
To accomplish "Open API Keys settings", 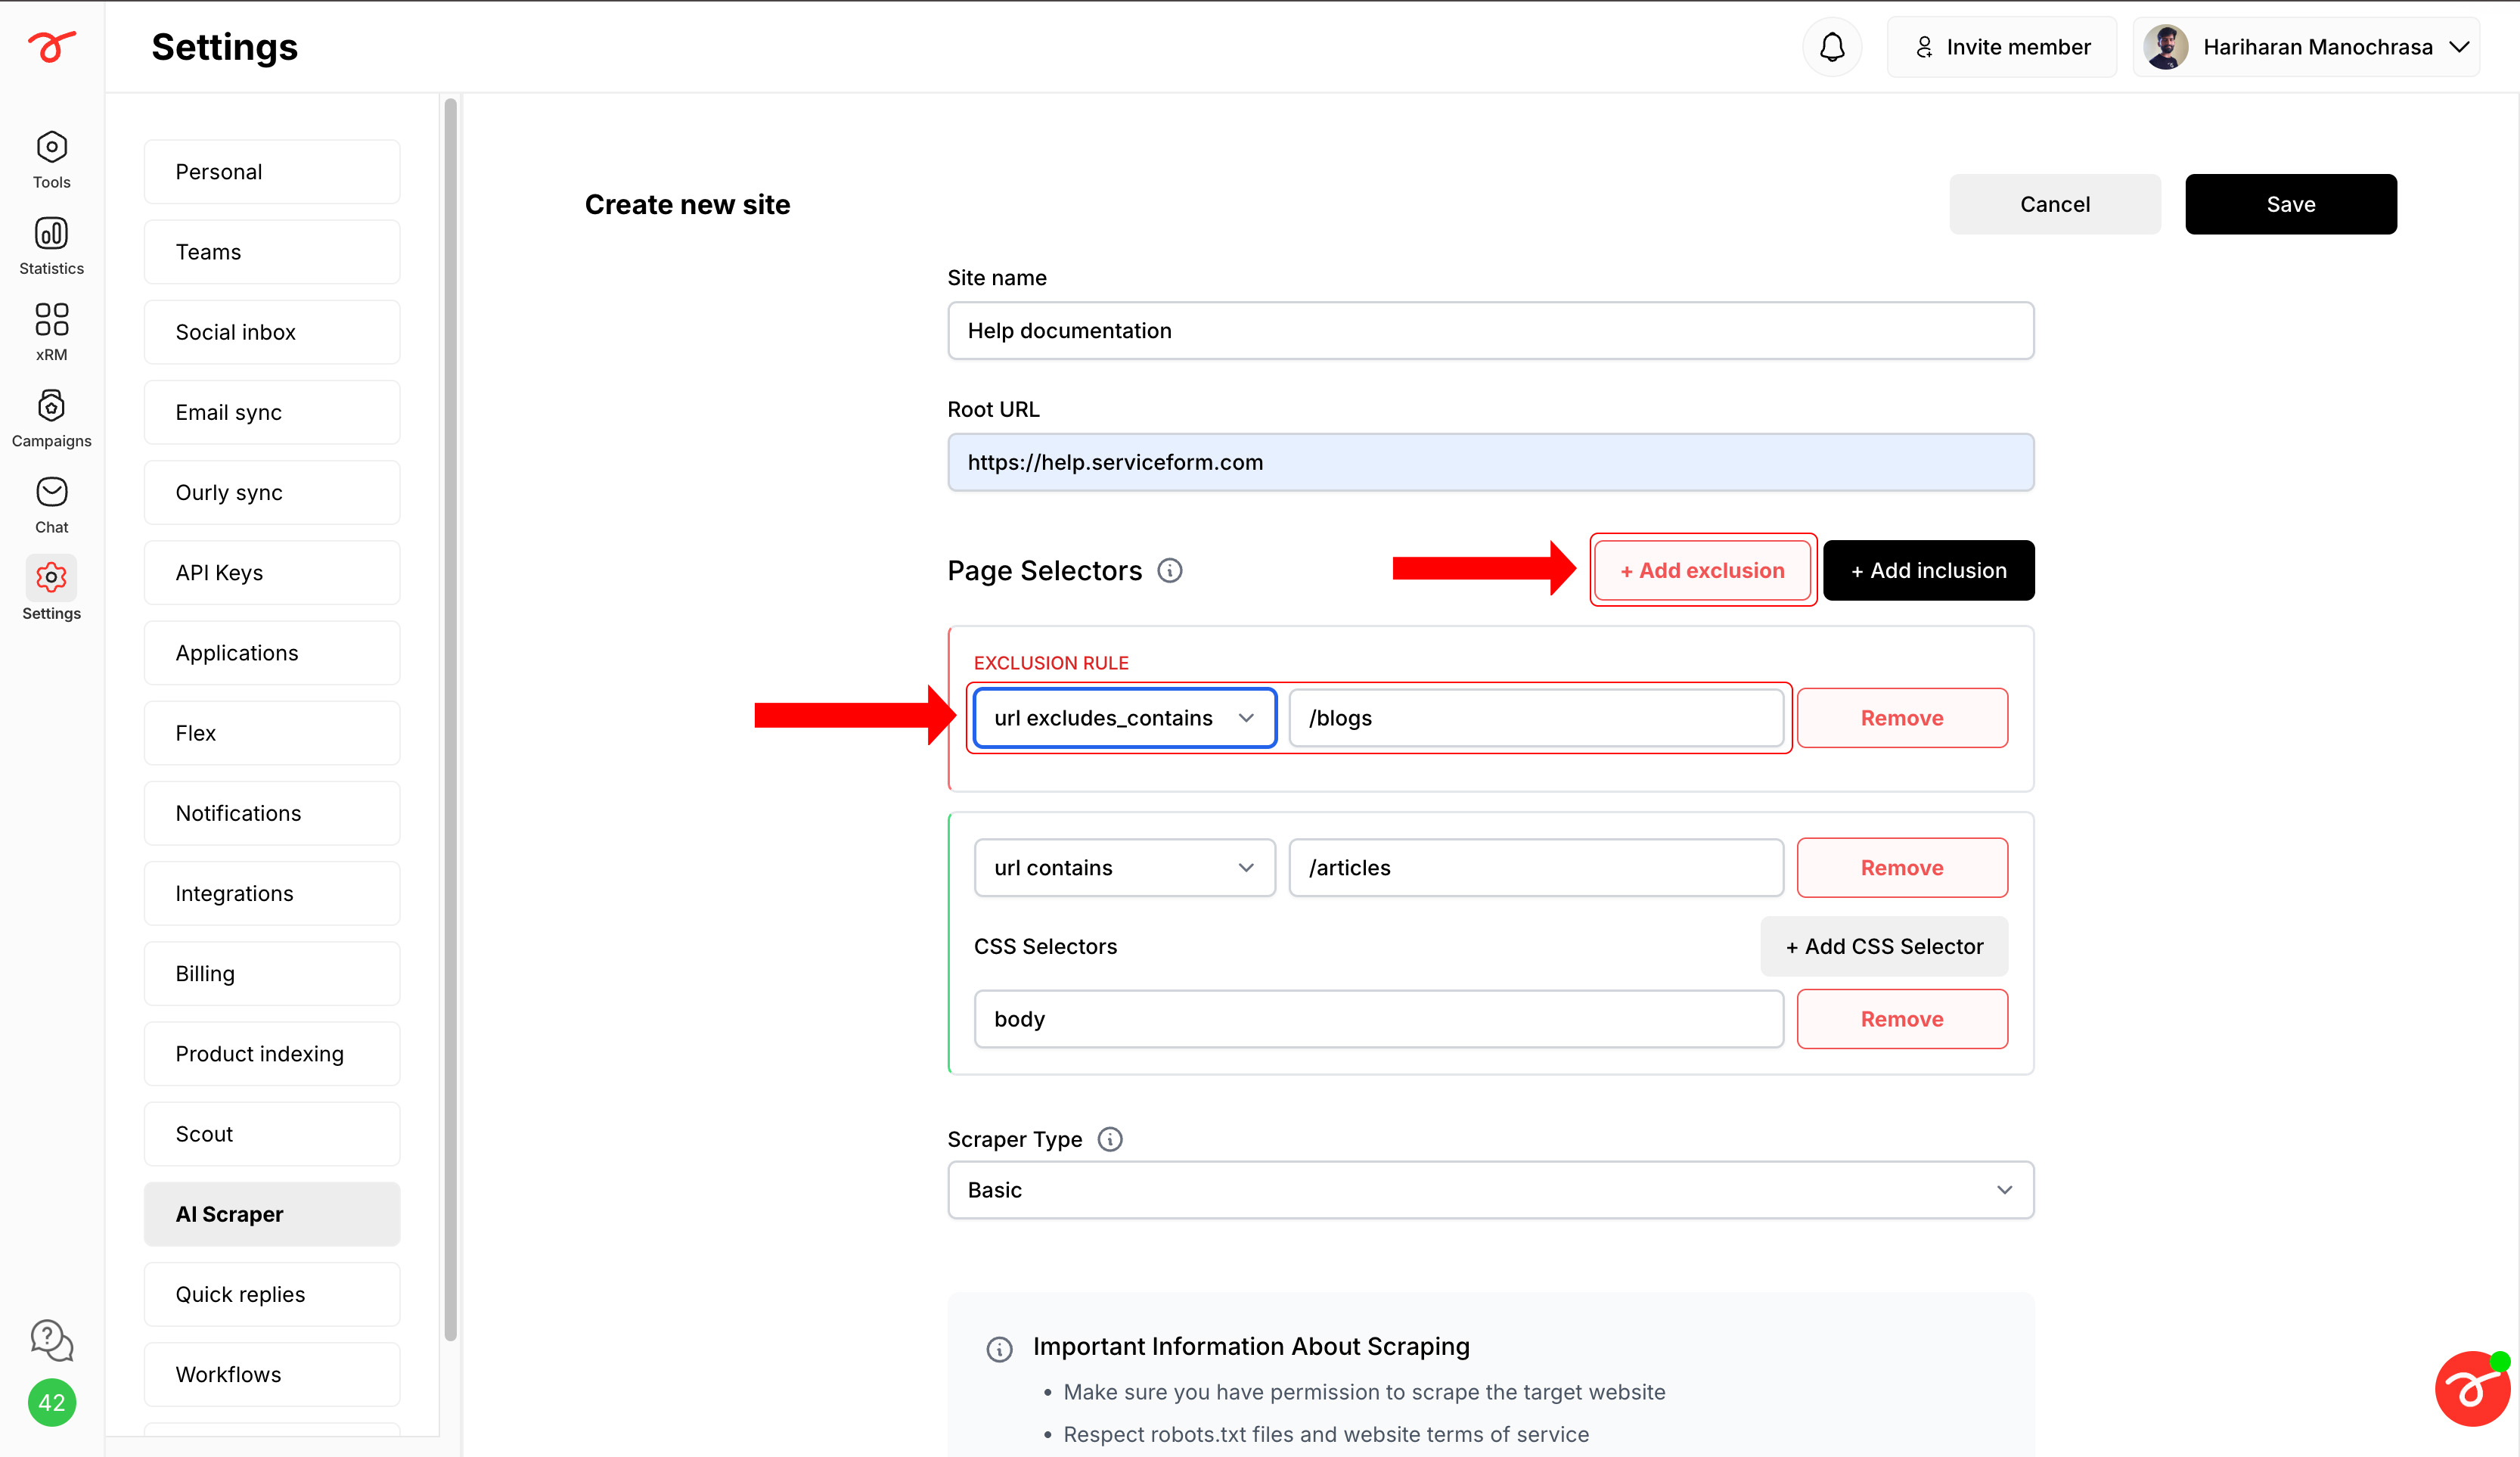I will 272,572.
